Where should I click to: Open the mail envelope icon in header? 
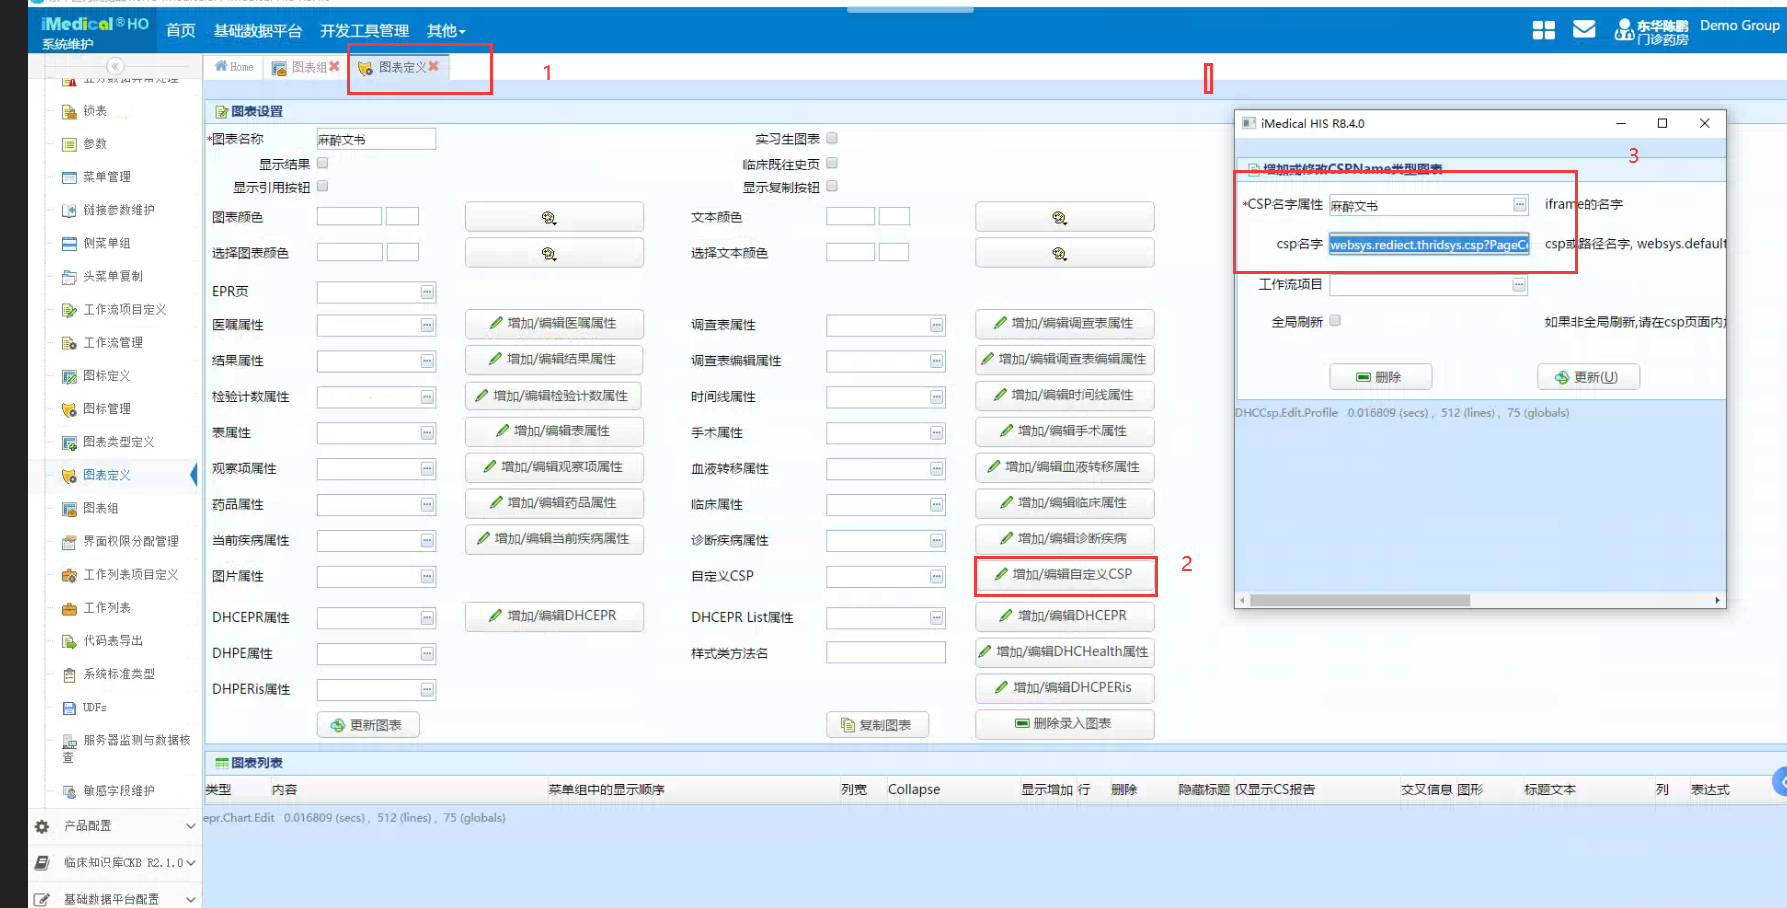(1584, 30)
